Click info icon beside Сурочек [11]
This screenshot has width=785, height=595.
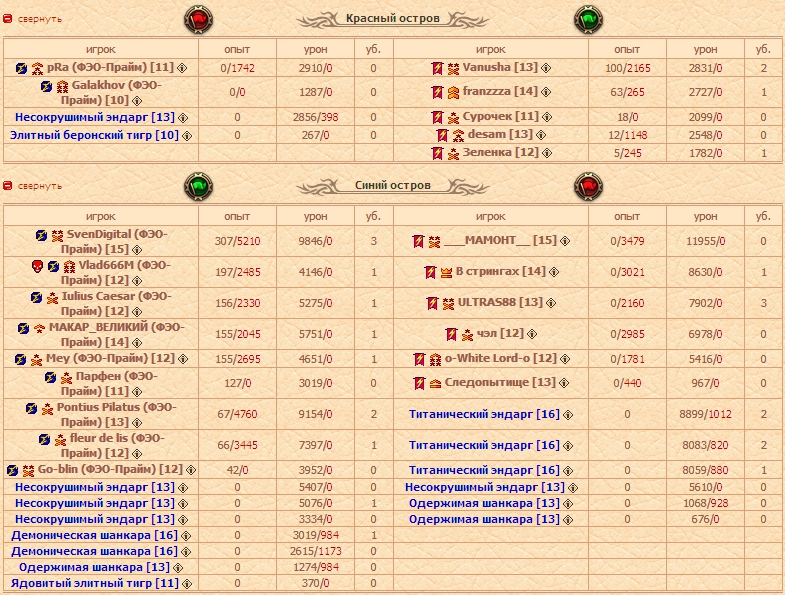547,117
